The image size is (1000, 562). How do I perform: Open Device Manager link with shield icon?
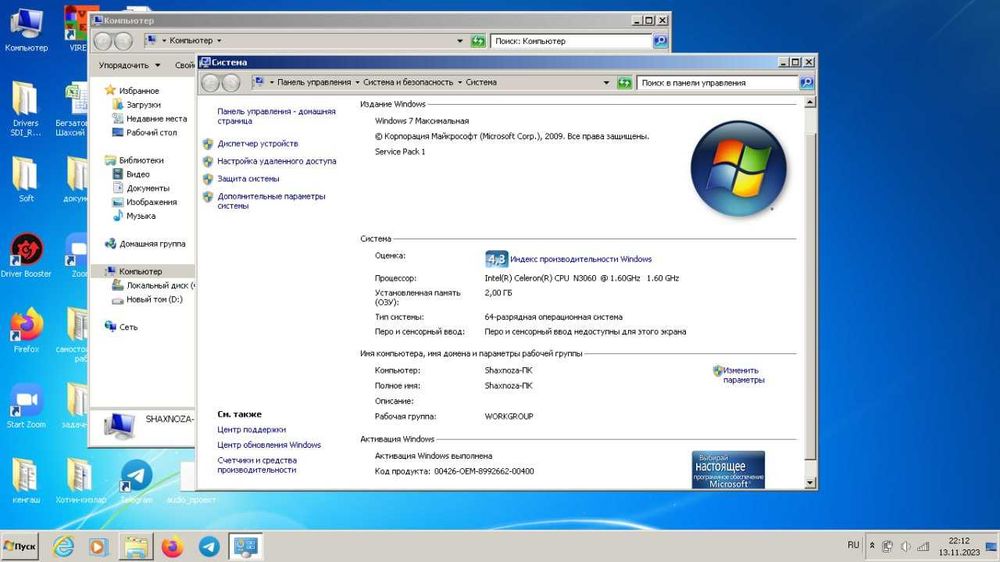pyautogui.click(x=257, y=143)
